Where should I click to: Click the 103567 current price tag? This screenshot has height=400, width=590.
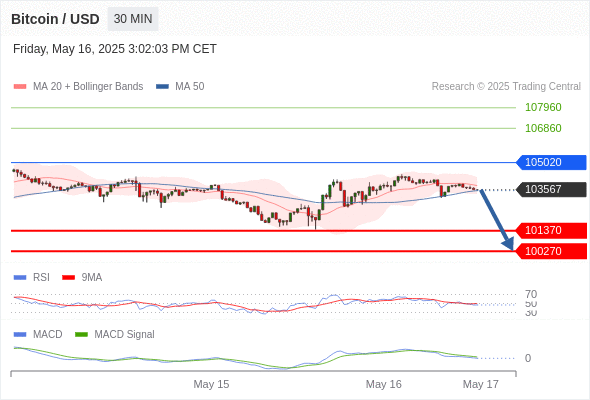(x=551, y=189)
